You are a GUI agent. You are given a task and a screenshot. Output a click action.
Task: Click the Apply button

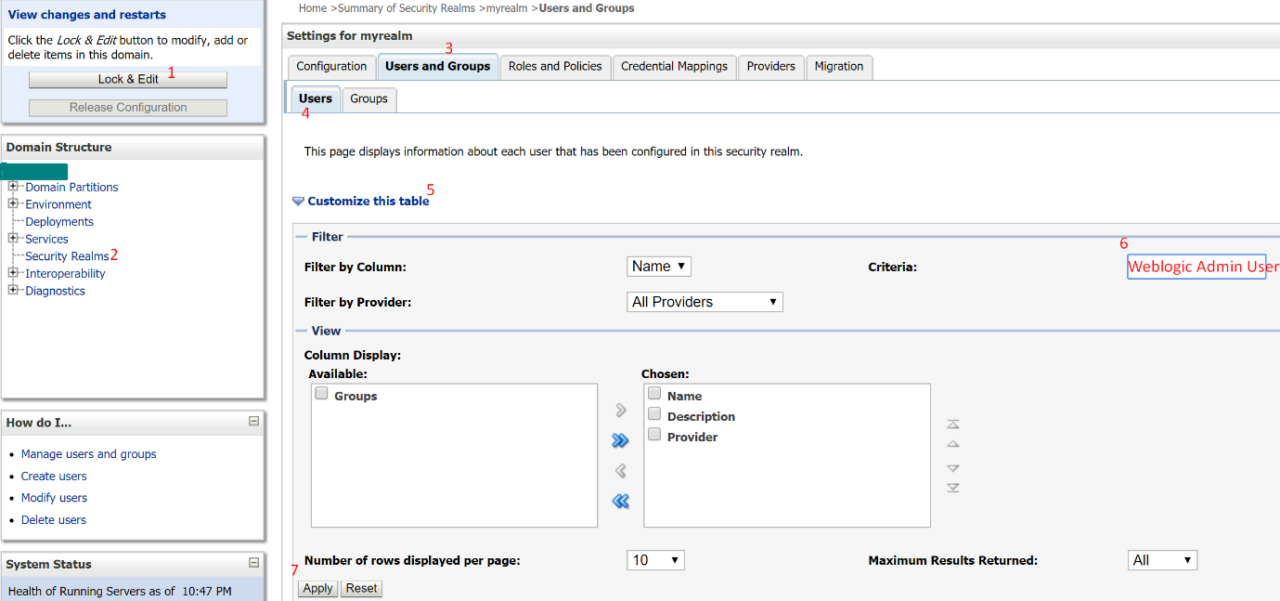coord(318,588)
